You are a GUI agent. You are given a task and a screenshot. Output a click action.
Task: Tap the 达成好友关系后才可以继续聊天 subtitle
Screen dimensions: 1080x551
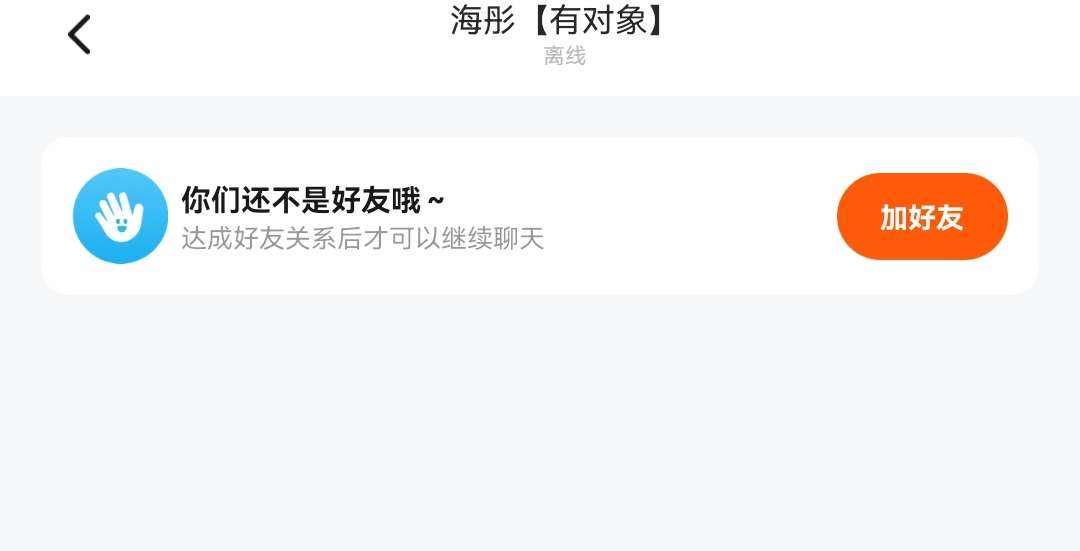[x=363, y=239]
